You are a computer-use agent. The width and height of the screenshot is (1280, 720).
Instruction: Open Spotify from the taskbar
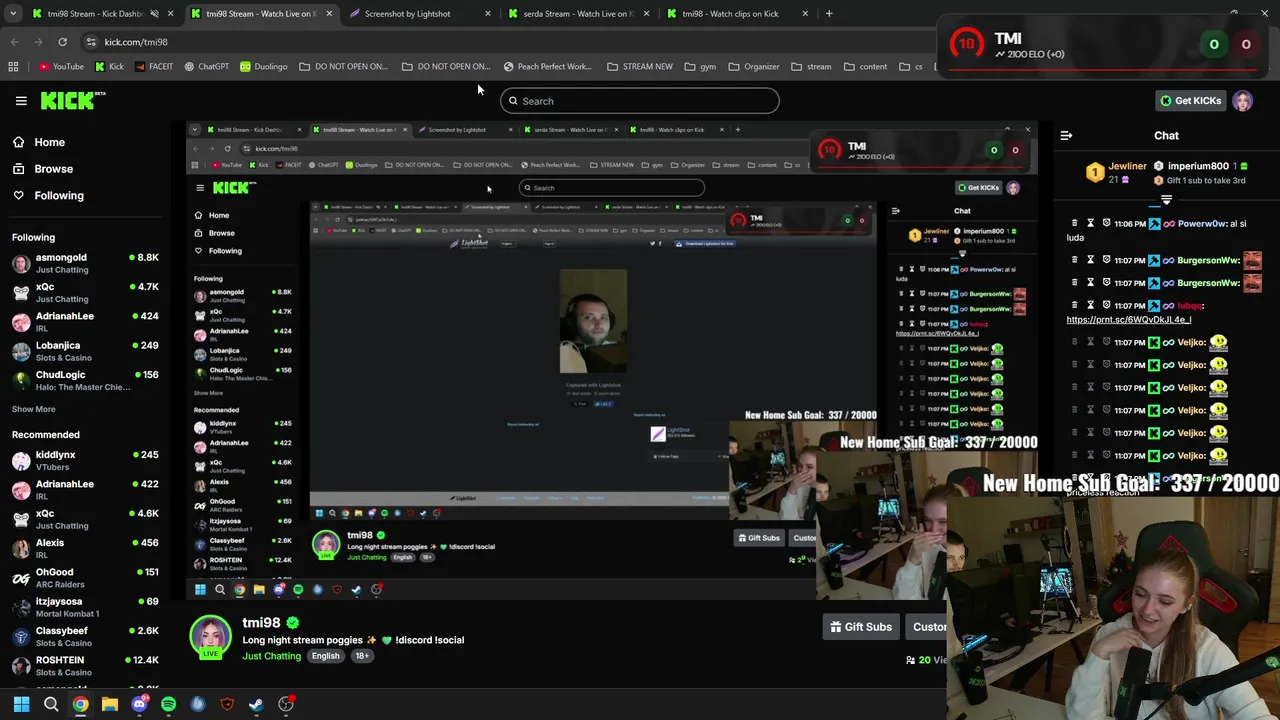[168, 704]
